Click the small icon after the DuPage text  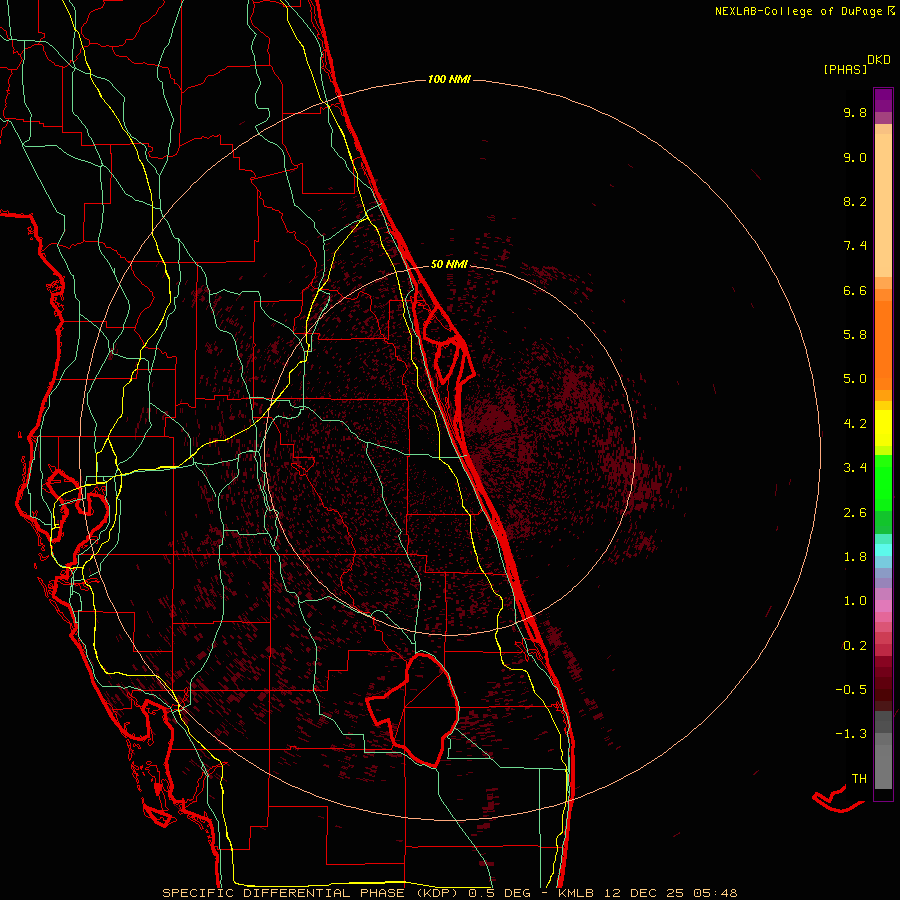pos(891,11)
